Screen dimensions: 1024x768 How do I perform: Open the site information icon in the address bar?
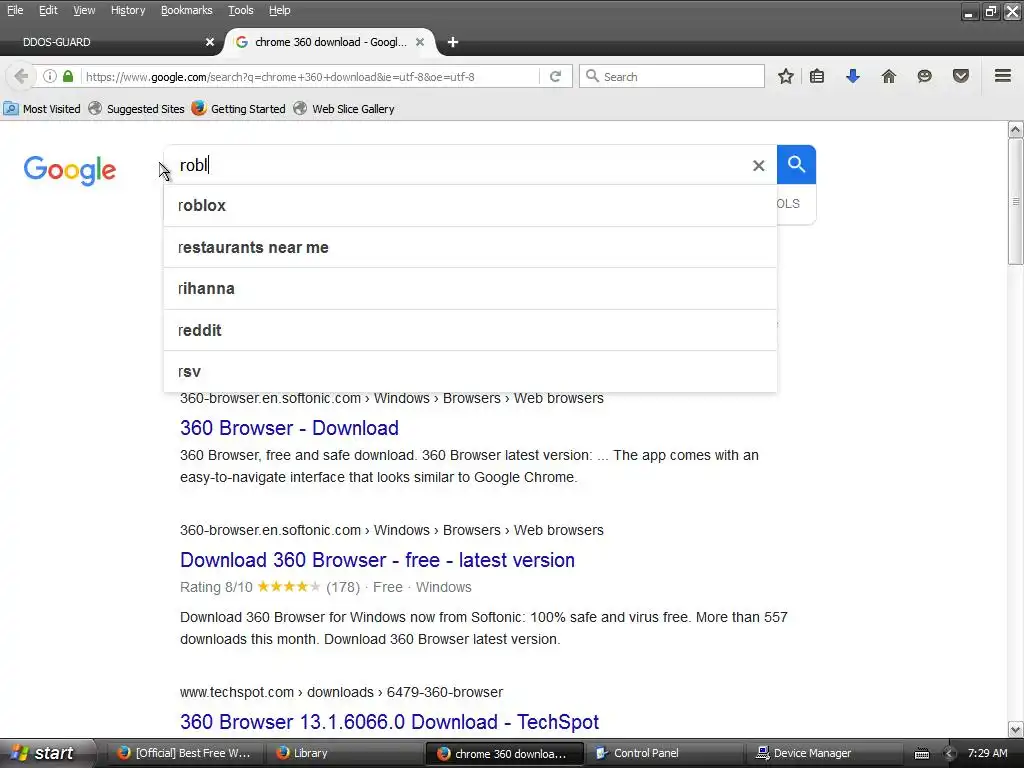(x=50, y=76)
